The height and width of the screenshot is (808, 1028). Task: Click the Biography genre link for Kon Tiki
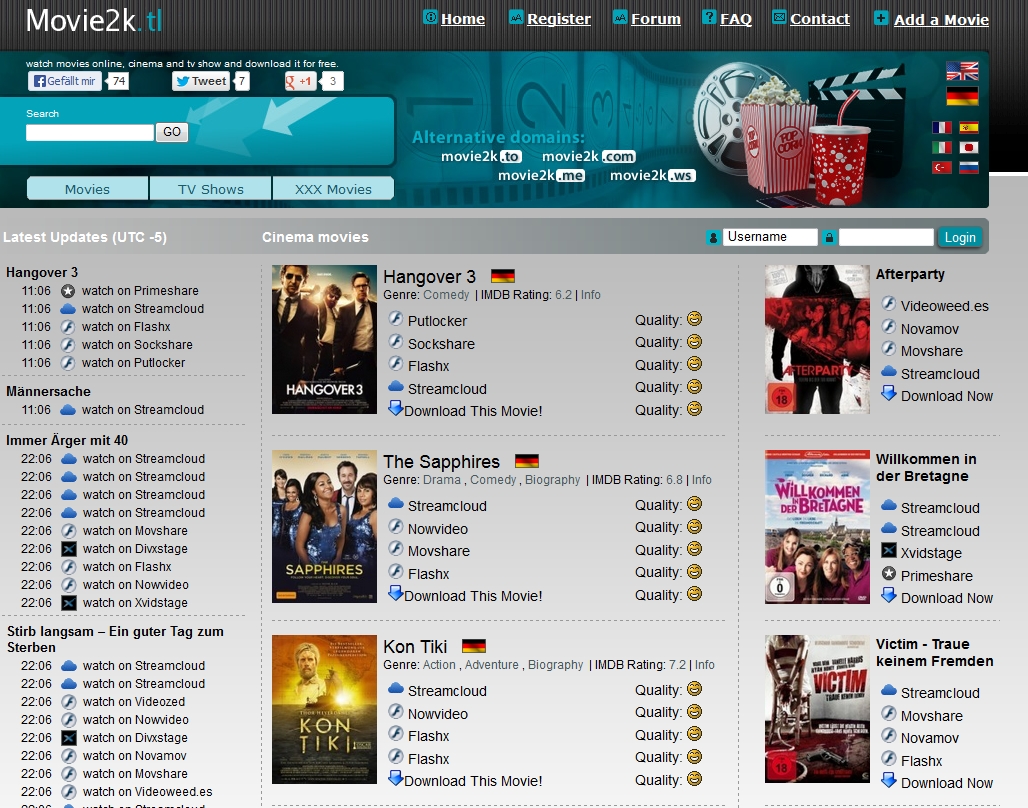click(555, 665)
